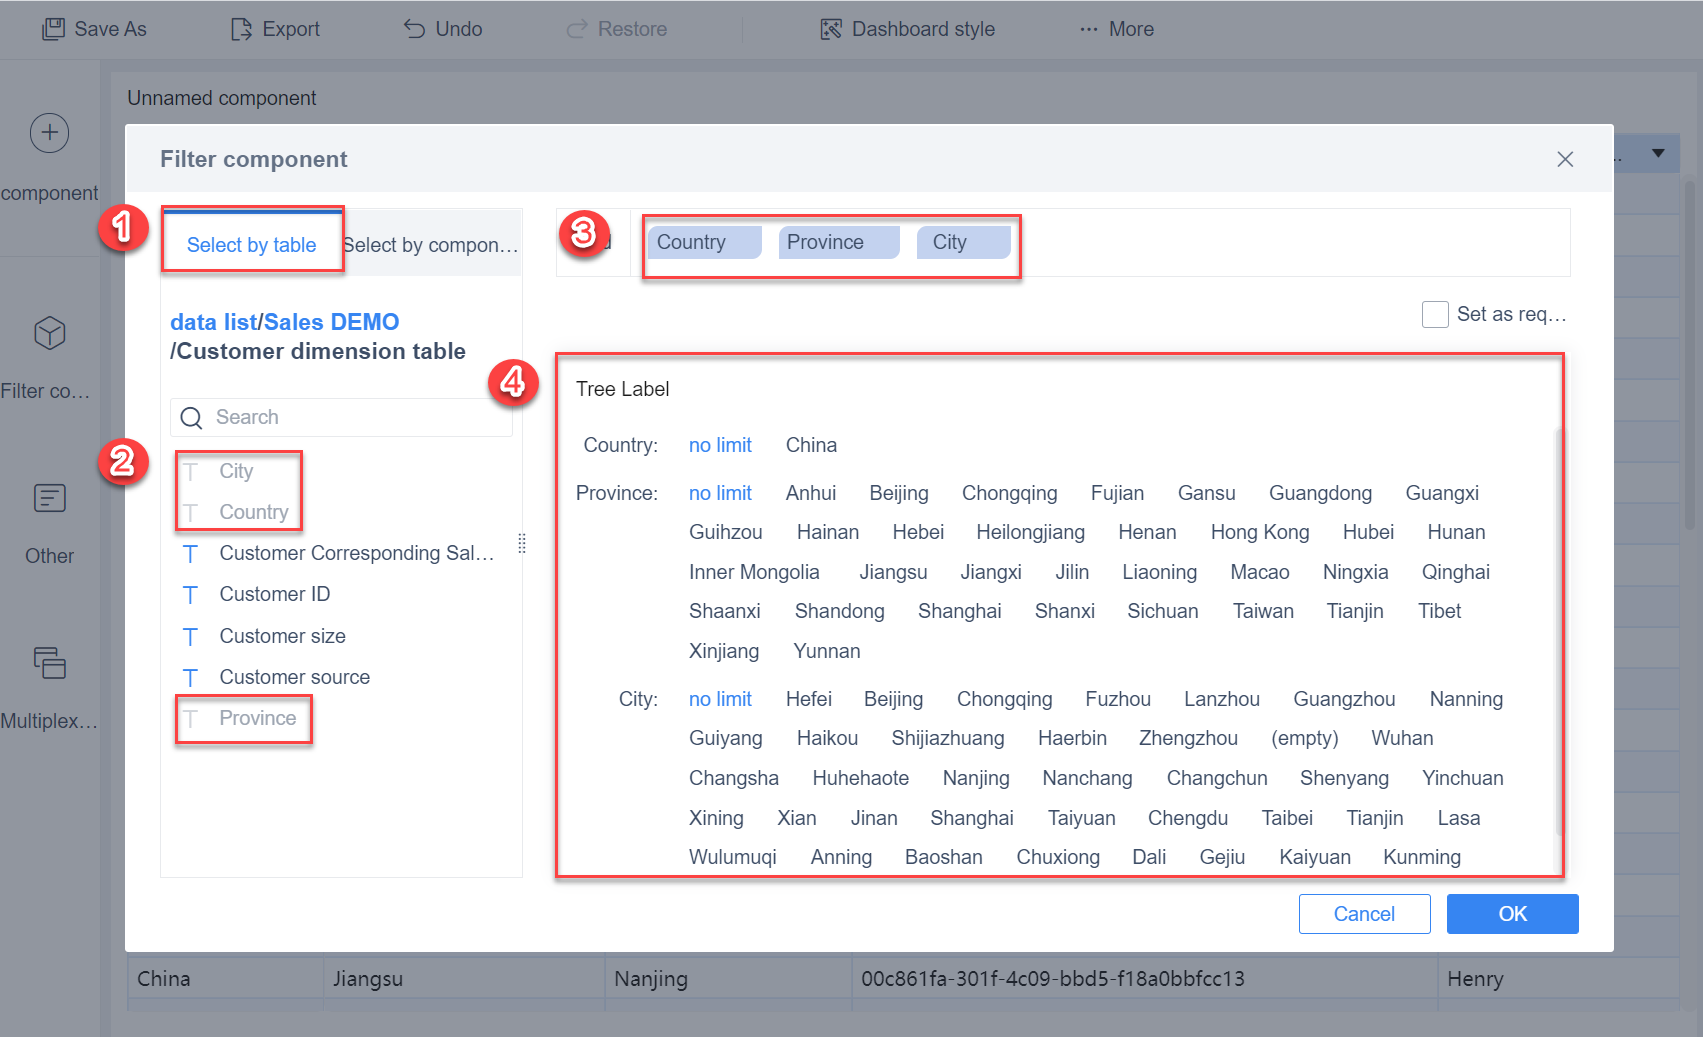Click the City field chip

point(964,242)
